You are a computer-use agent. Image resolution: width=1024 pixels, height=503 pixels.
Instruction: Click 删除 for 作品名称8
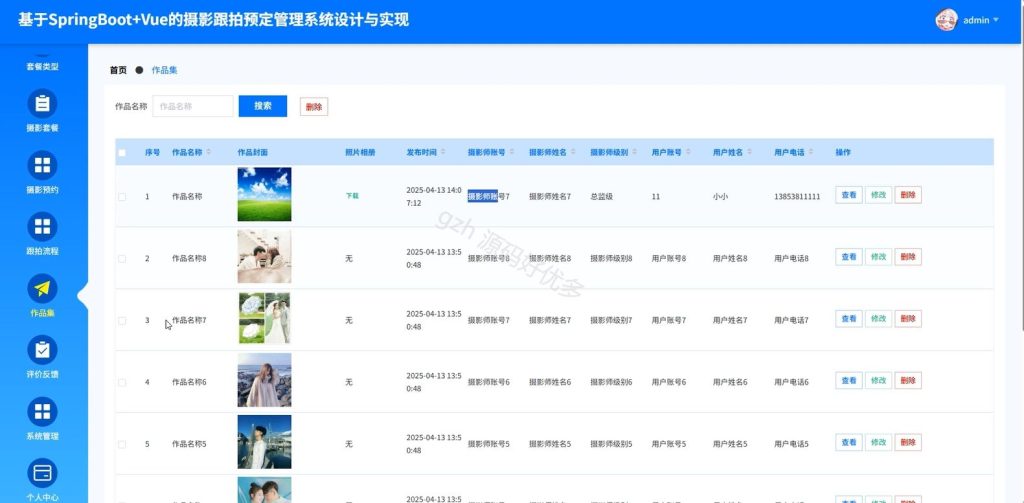pos(908,257)
